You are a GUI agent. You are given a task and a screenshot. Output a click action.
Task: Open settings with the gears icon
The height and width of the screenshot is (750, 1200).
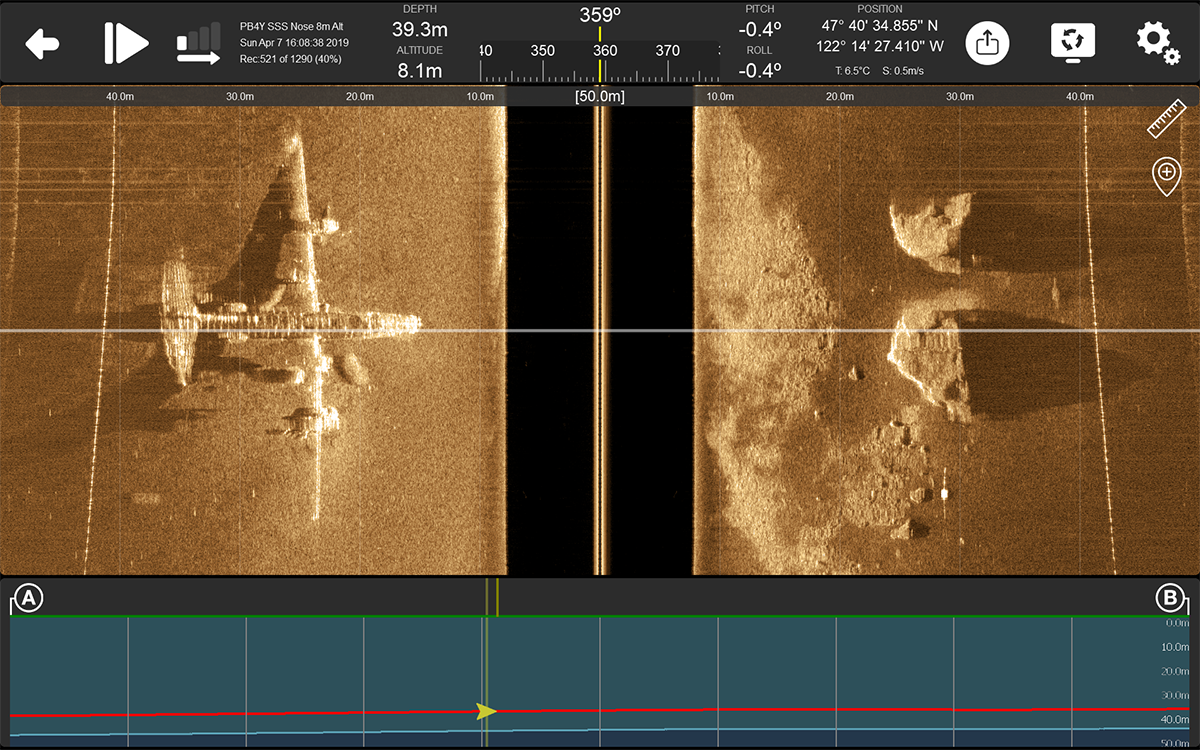tap(1156, 43)
